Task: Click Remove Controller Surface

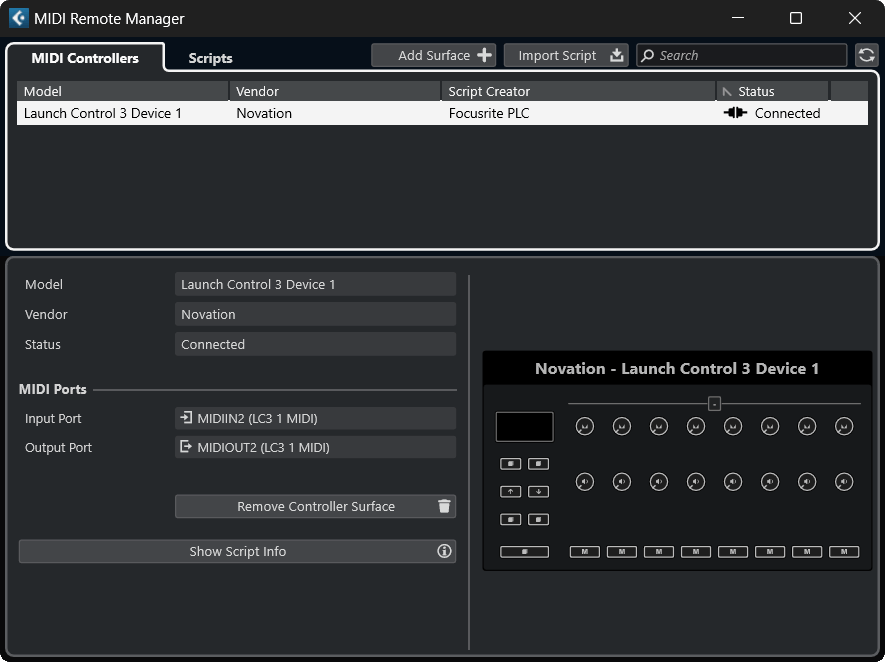Action: coord(316,506)
